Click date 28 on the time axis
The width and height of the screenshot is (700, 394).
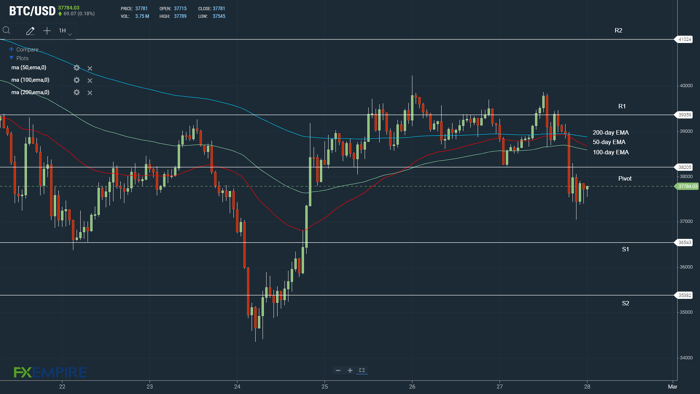(x=587, y=387)
